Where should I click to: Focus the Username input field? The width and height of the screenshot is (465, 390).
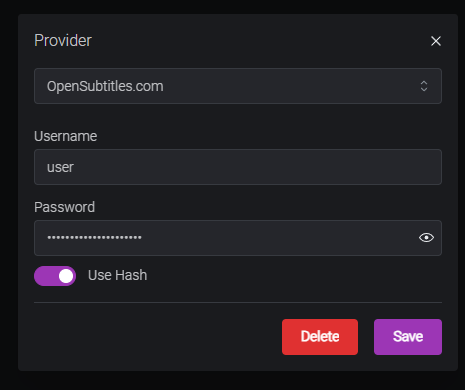tap(238, 167)
